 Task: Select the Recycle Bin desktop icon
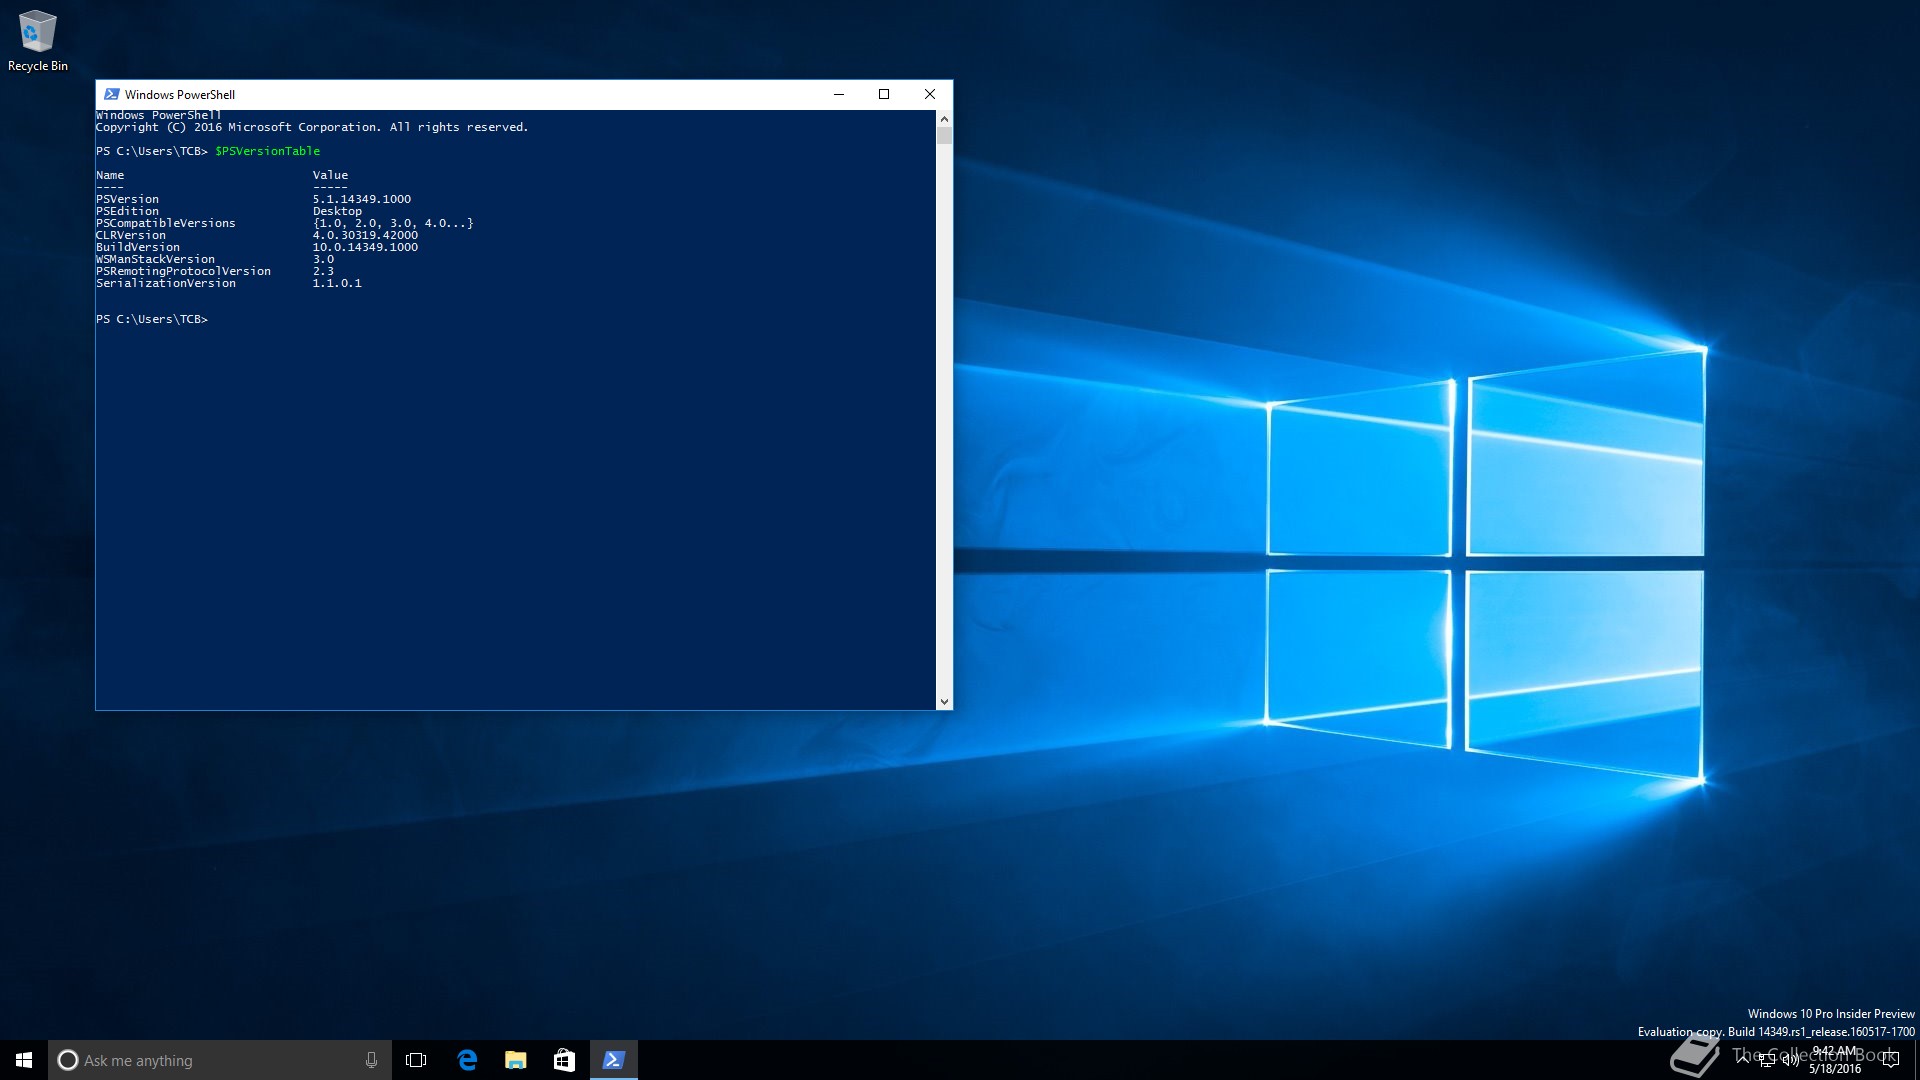tap(37, 40)
